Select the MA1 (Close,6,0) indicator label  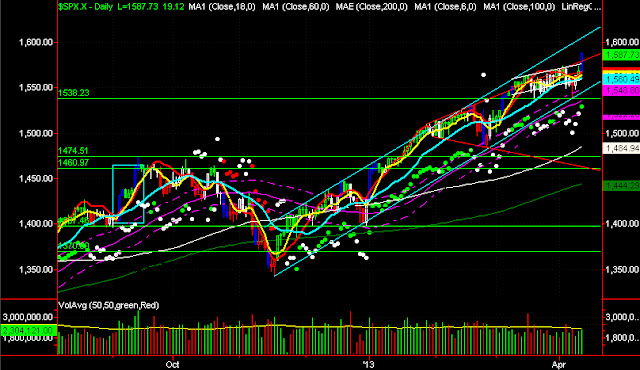445,7
